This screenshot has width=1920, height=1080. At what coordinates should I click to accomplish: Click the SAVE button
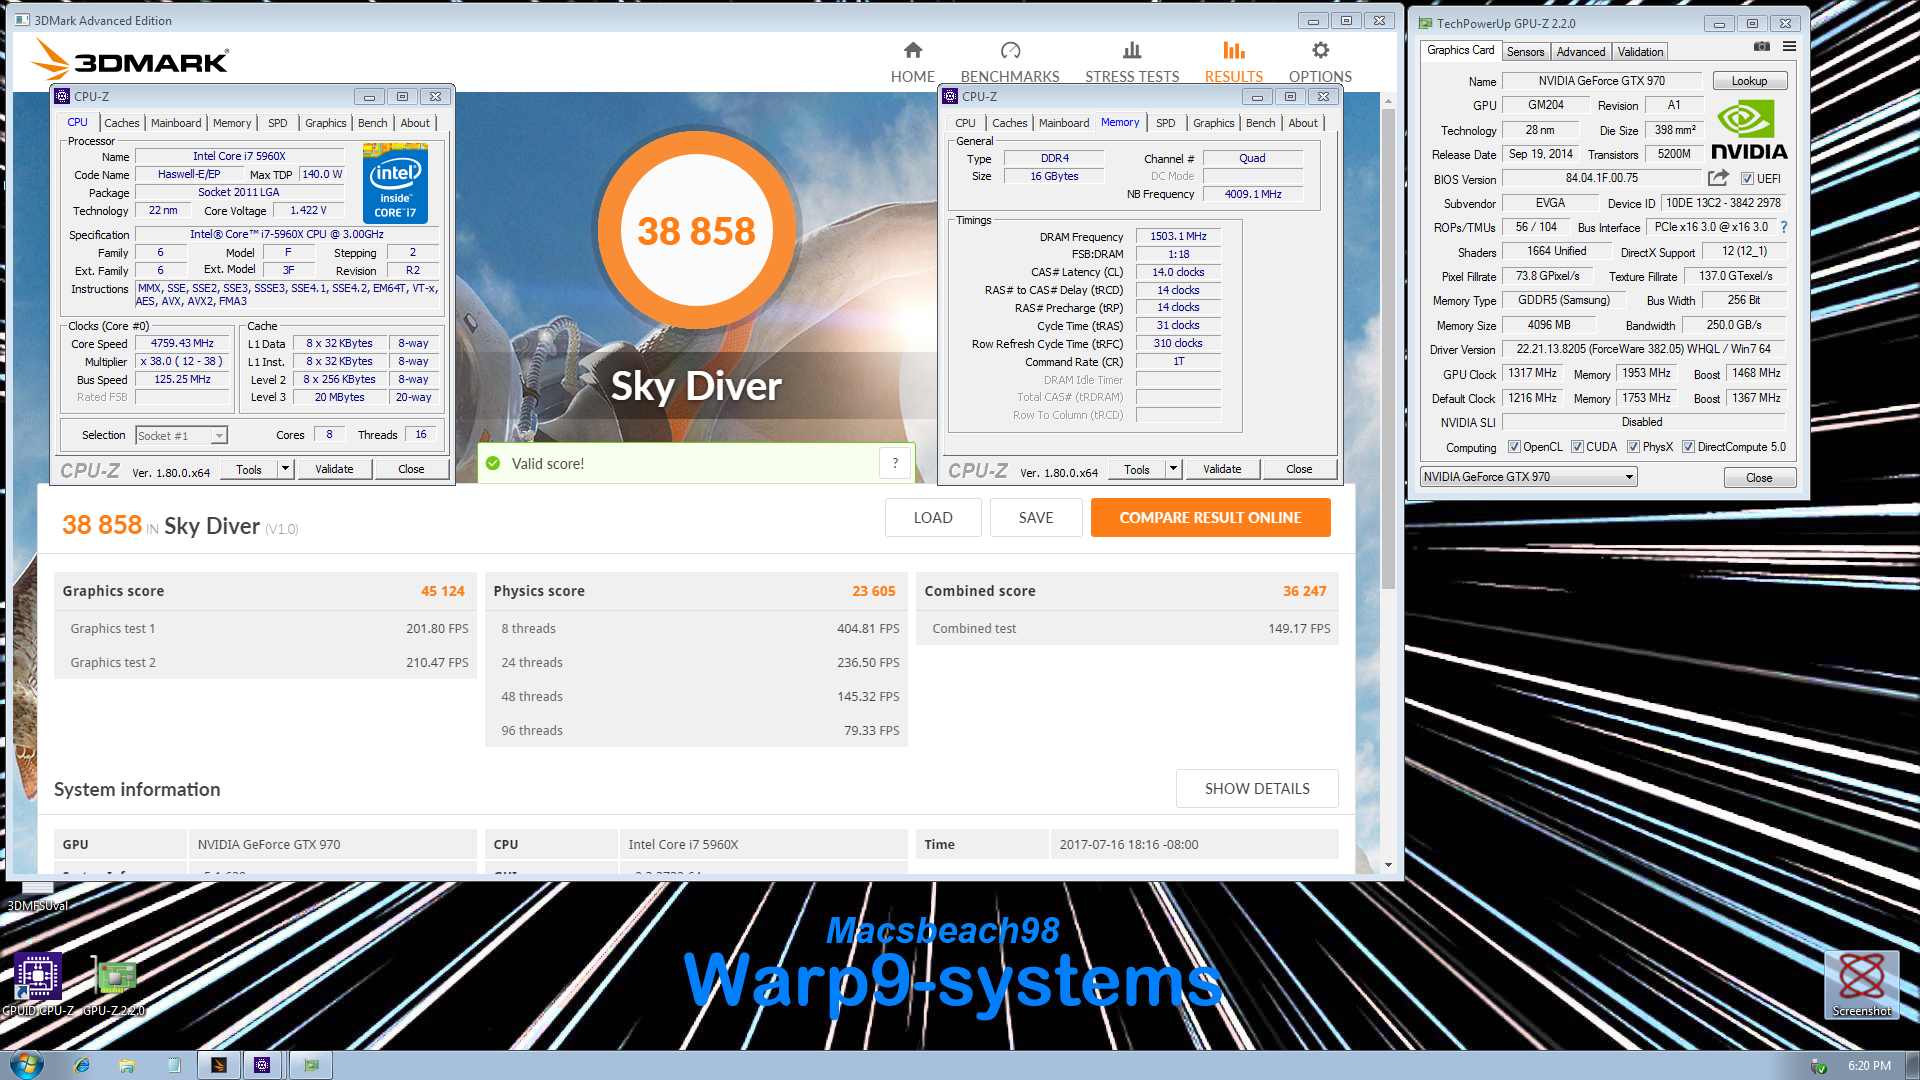[1036, 517]
